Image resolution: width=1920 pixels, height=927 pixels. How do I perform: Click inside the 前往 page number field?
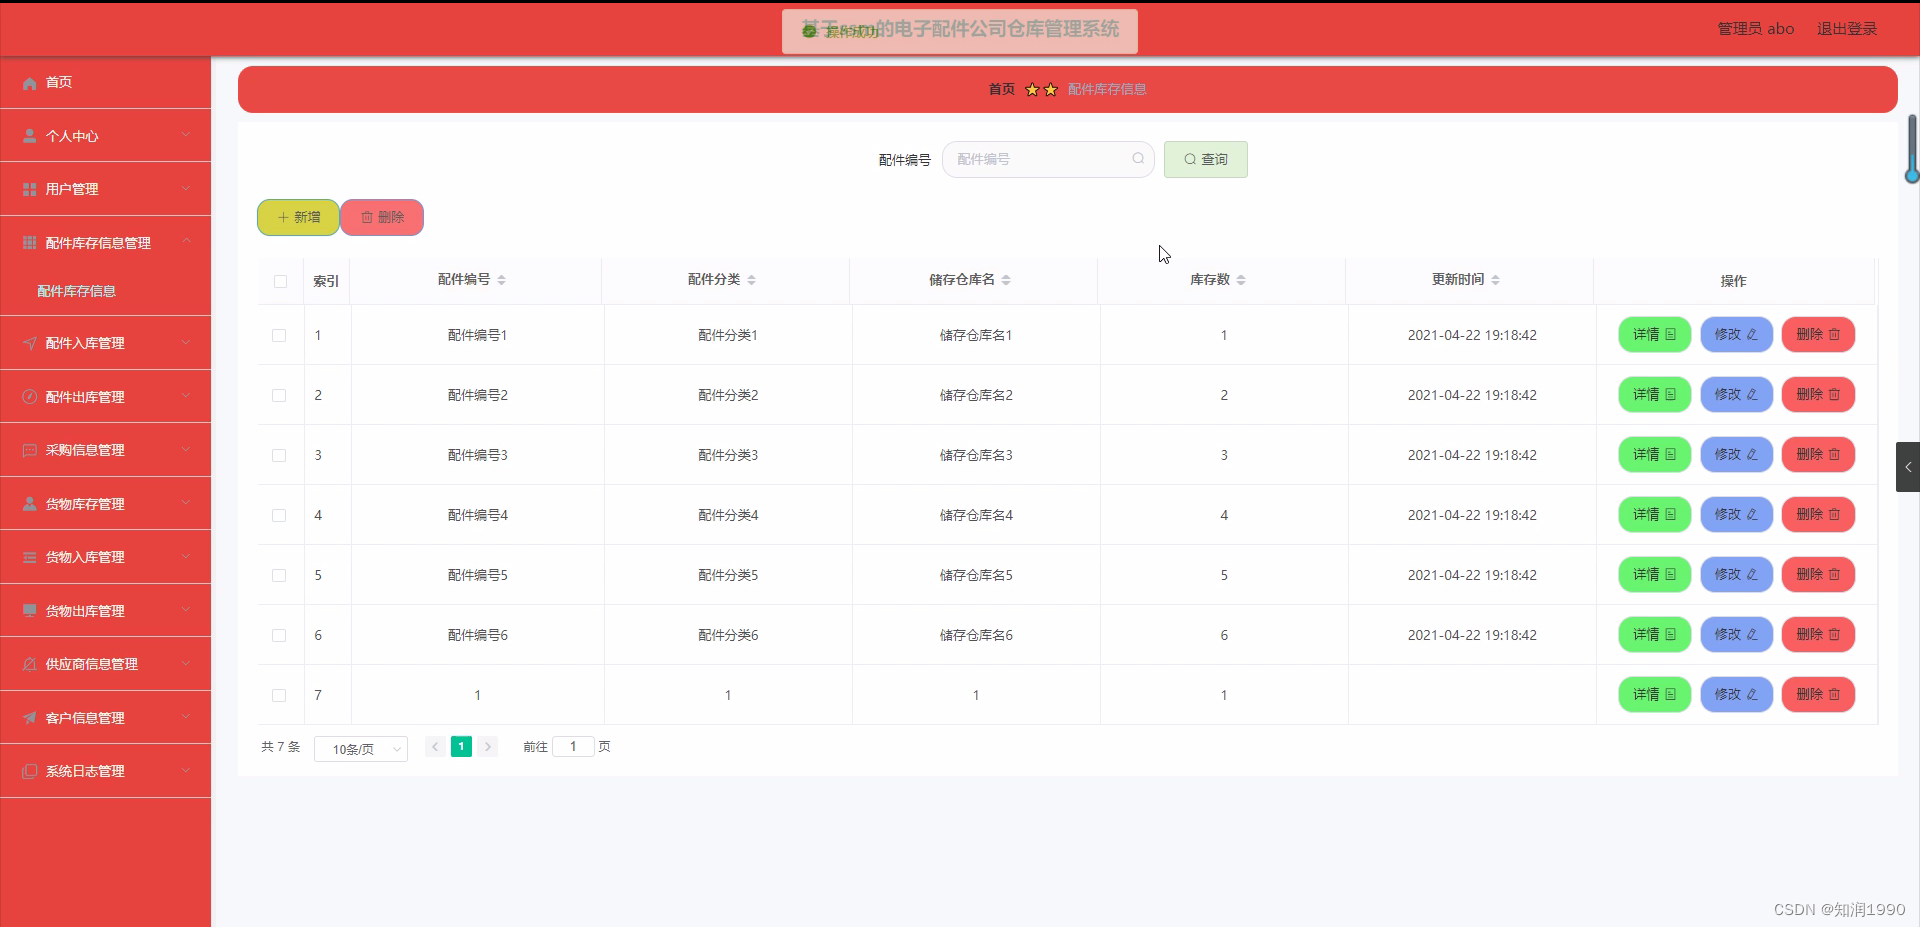tap(572, 747)
